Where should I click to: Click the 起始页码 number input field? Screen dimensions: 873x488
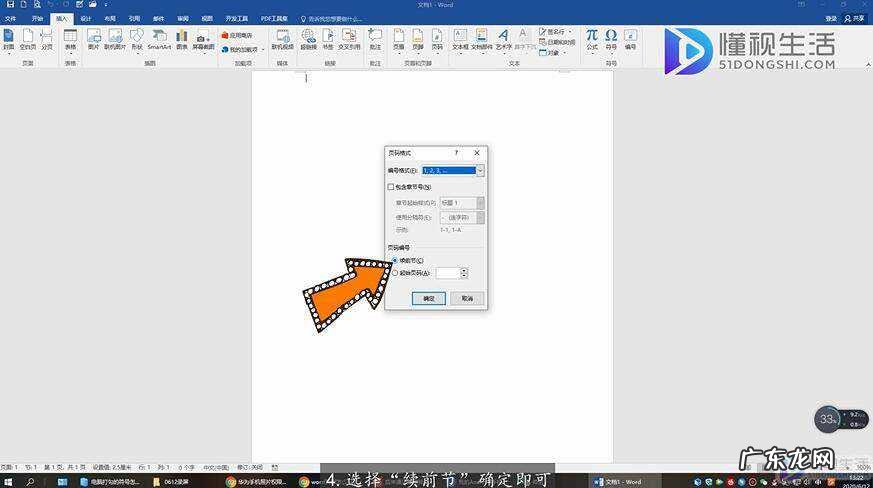tap(447, 272)
